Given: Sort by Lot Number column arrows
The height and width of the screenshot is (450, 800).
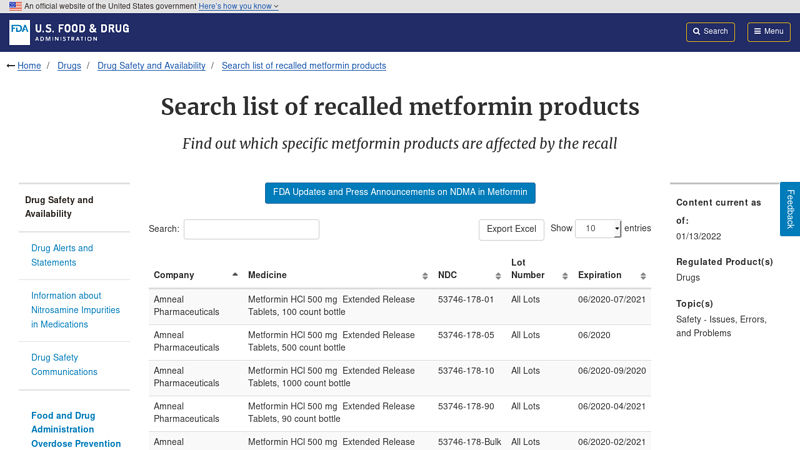Looking at the screenshot, I should click(565, 276).
